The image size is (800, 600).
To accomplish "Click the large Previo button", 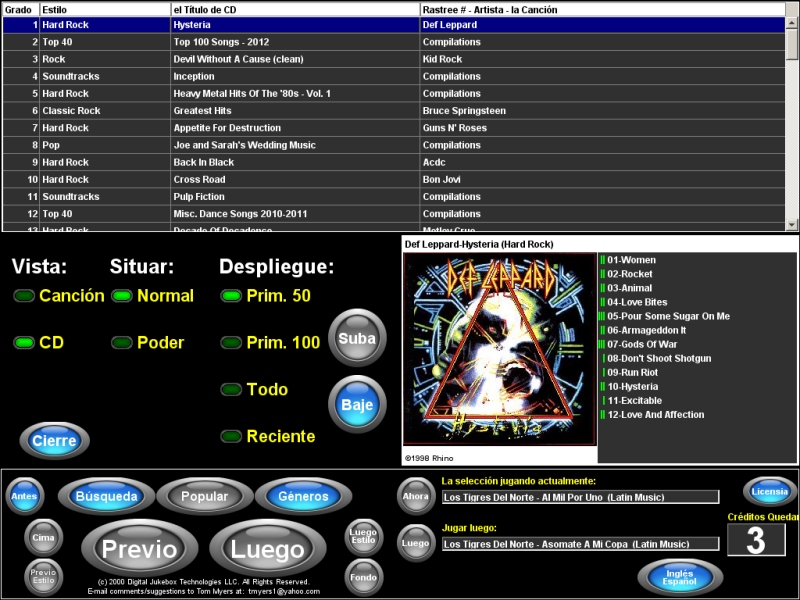I will (x=140, y=549).
